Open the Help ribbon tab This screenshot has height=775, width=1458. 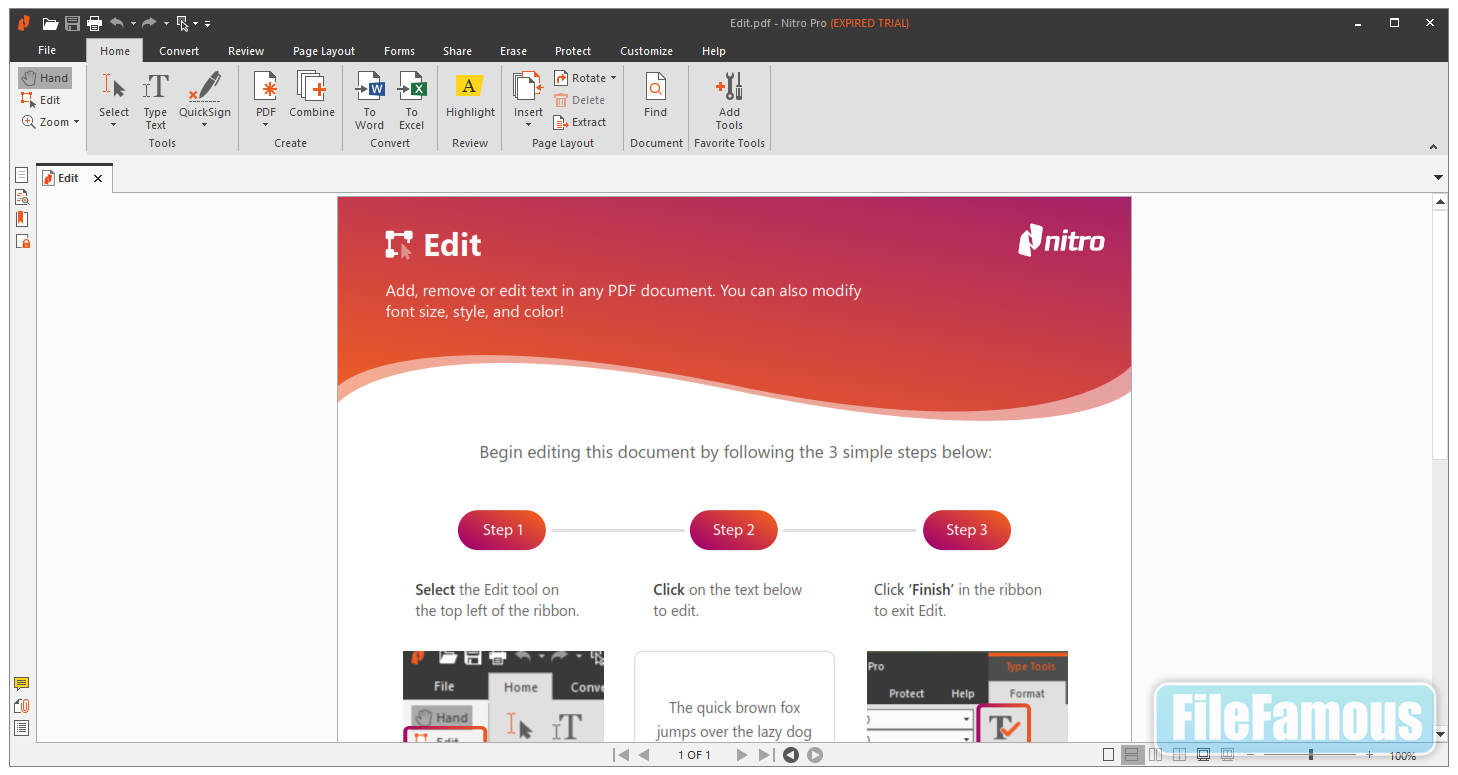714,51
